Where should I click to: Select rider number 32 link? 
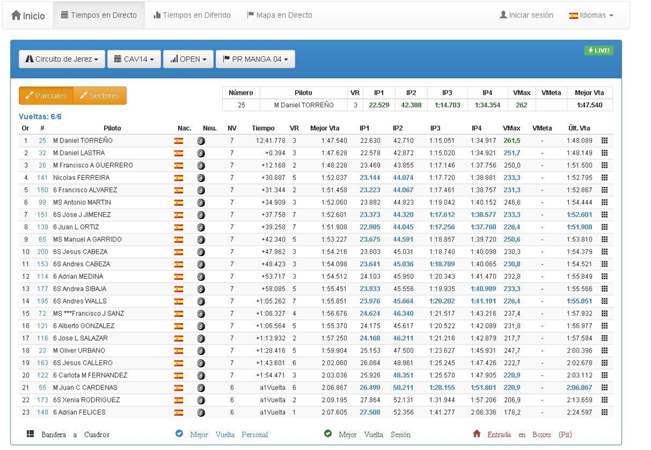(x=42, y=153)
